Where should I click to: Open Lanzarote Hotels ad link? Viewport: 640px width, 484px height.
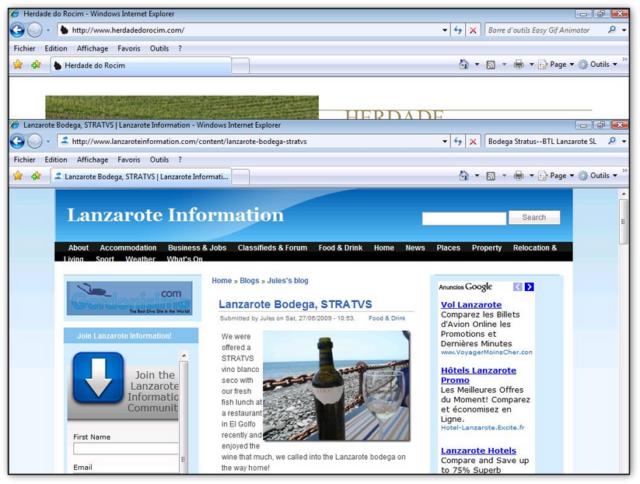pos(478,451)
